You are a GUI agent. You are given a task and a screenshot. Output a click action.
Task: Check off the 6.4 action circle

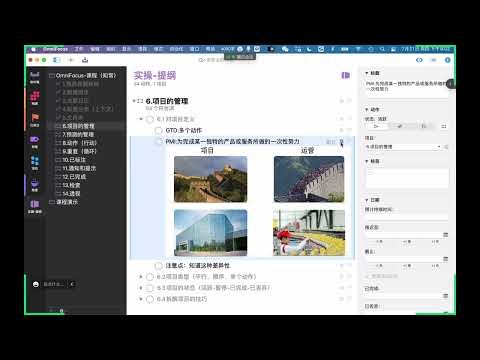pos(150,299)
